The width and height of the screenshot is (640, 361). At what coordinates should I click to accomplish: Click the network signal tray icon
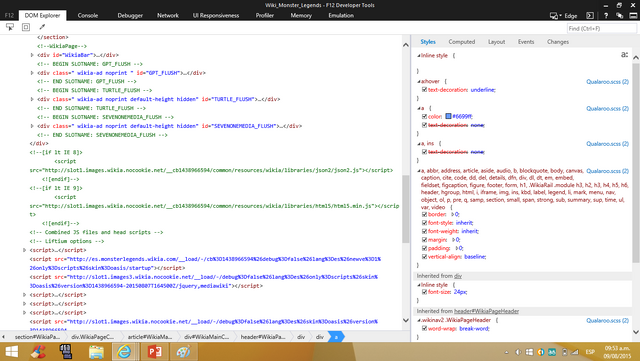(575, 352)
